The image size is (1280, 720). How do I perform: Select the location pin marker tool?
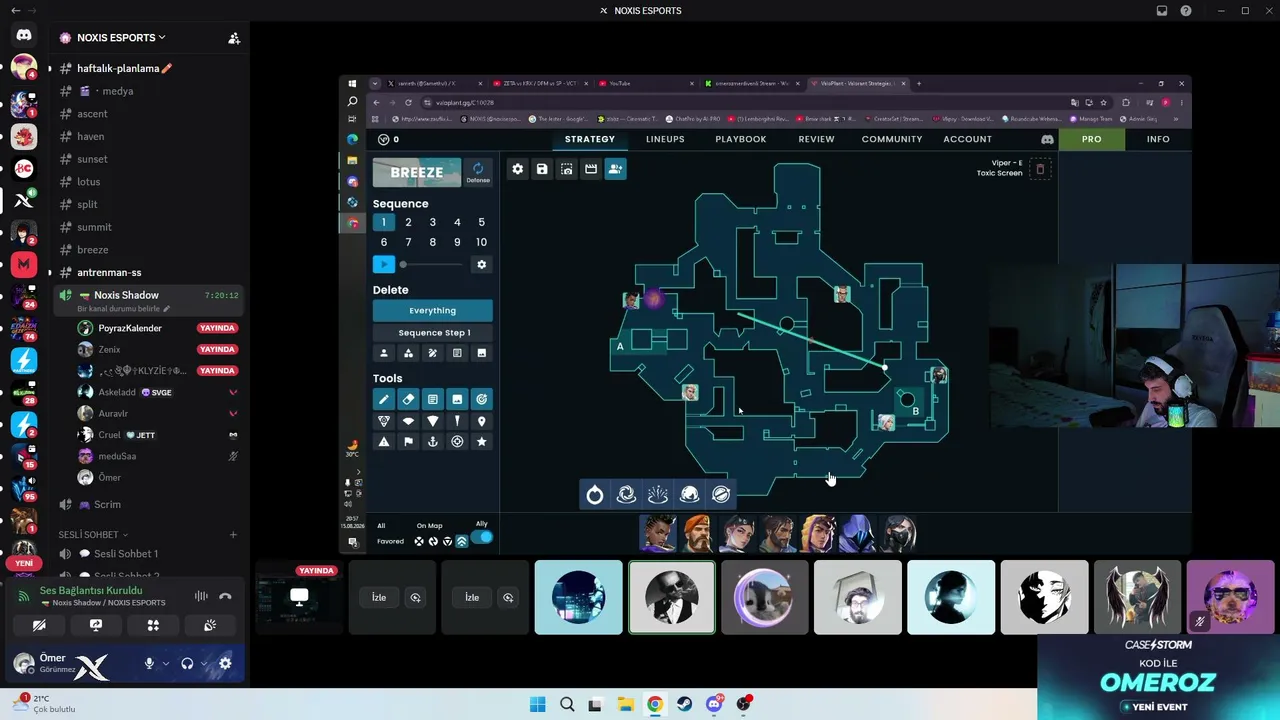pyautogui.click(x=481, y=421)
